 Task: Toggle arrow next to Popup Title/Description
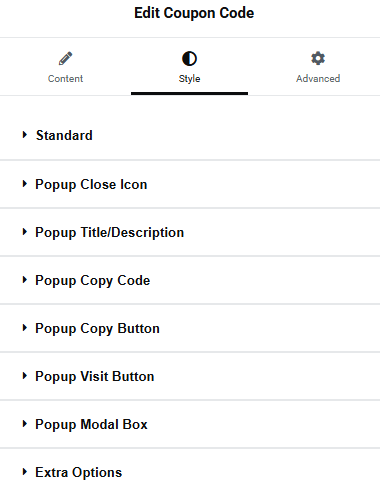point(25,232)
